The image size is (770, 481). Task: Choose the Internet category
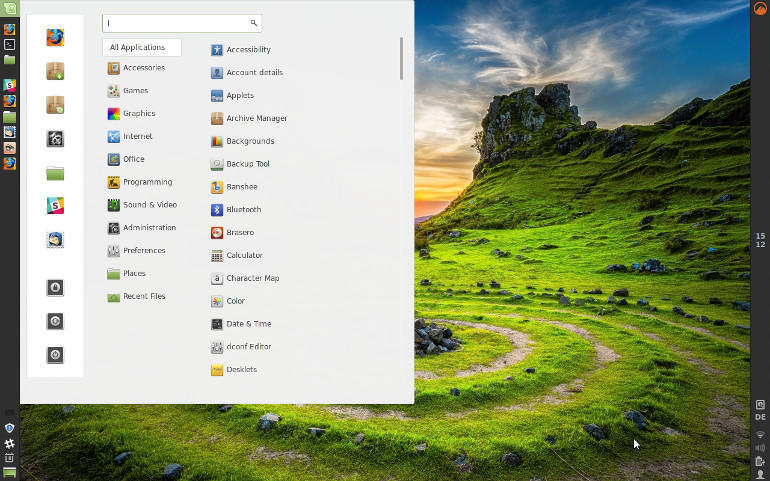[137, 136]
